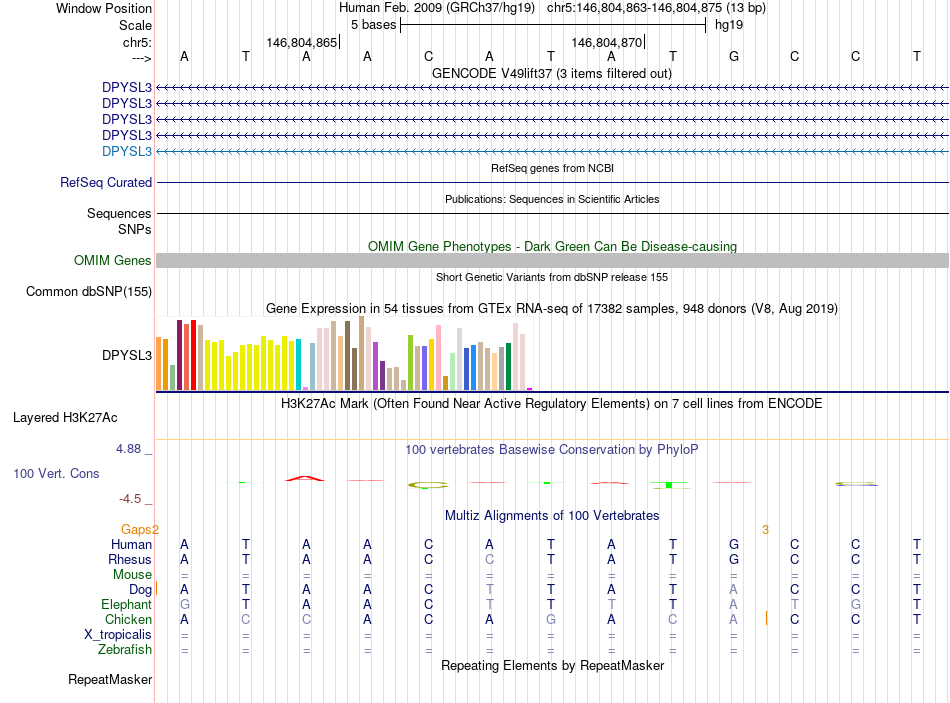
Task: Click the OMIM Genes label
Action: click(x=113, y=261)
